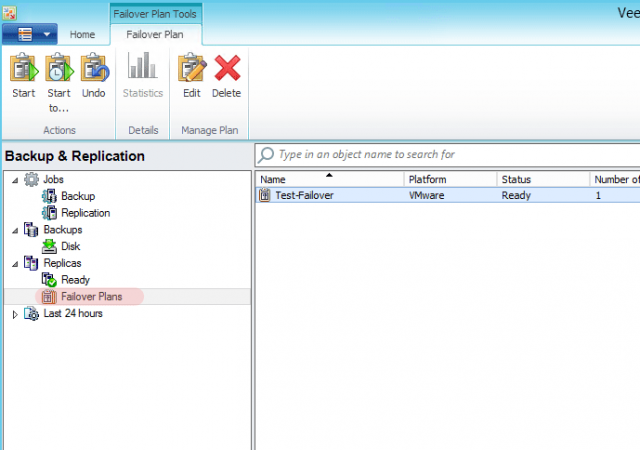
Task: Sort by the Platform column header
Action: (450, 179)
